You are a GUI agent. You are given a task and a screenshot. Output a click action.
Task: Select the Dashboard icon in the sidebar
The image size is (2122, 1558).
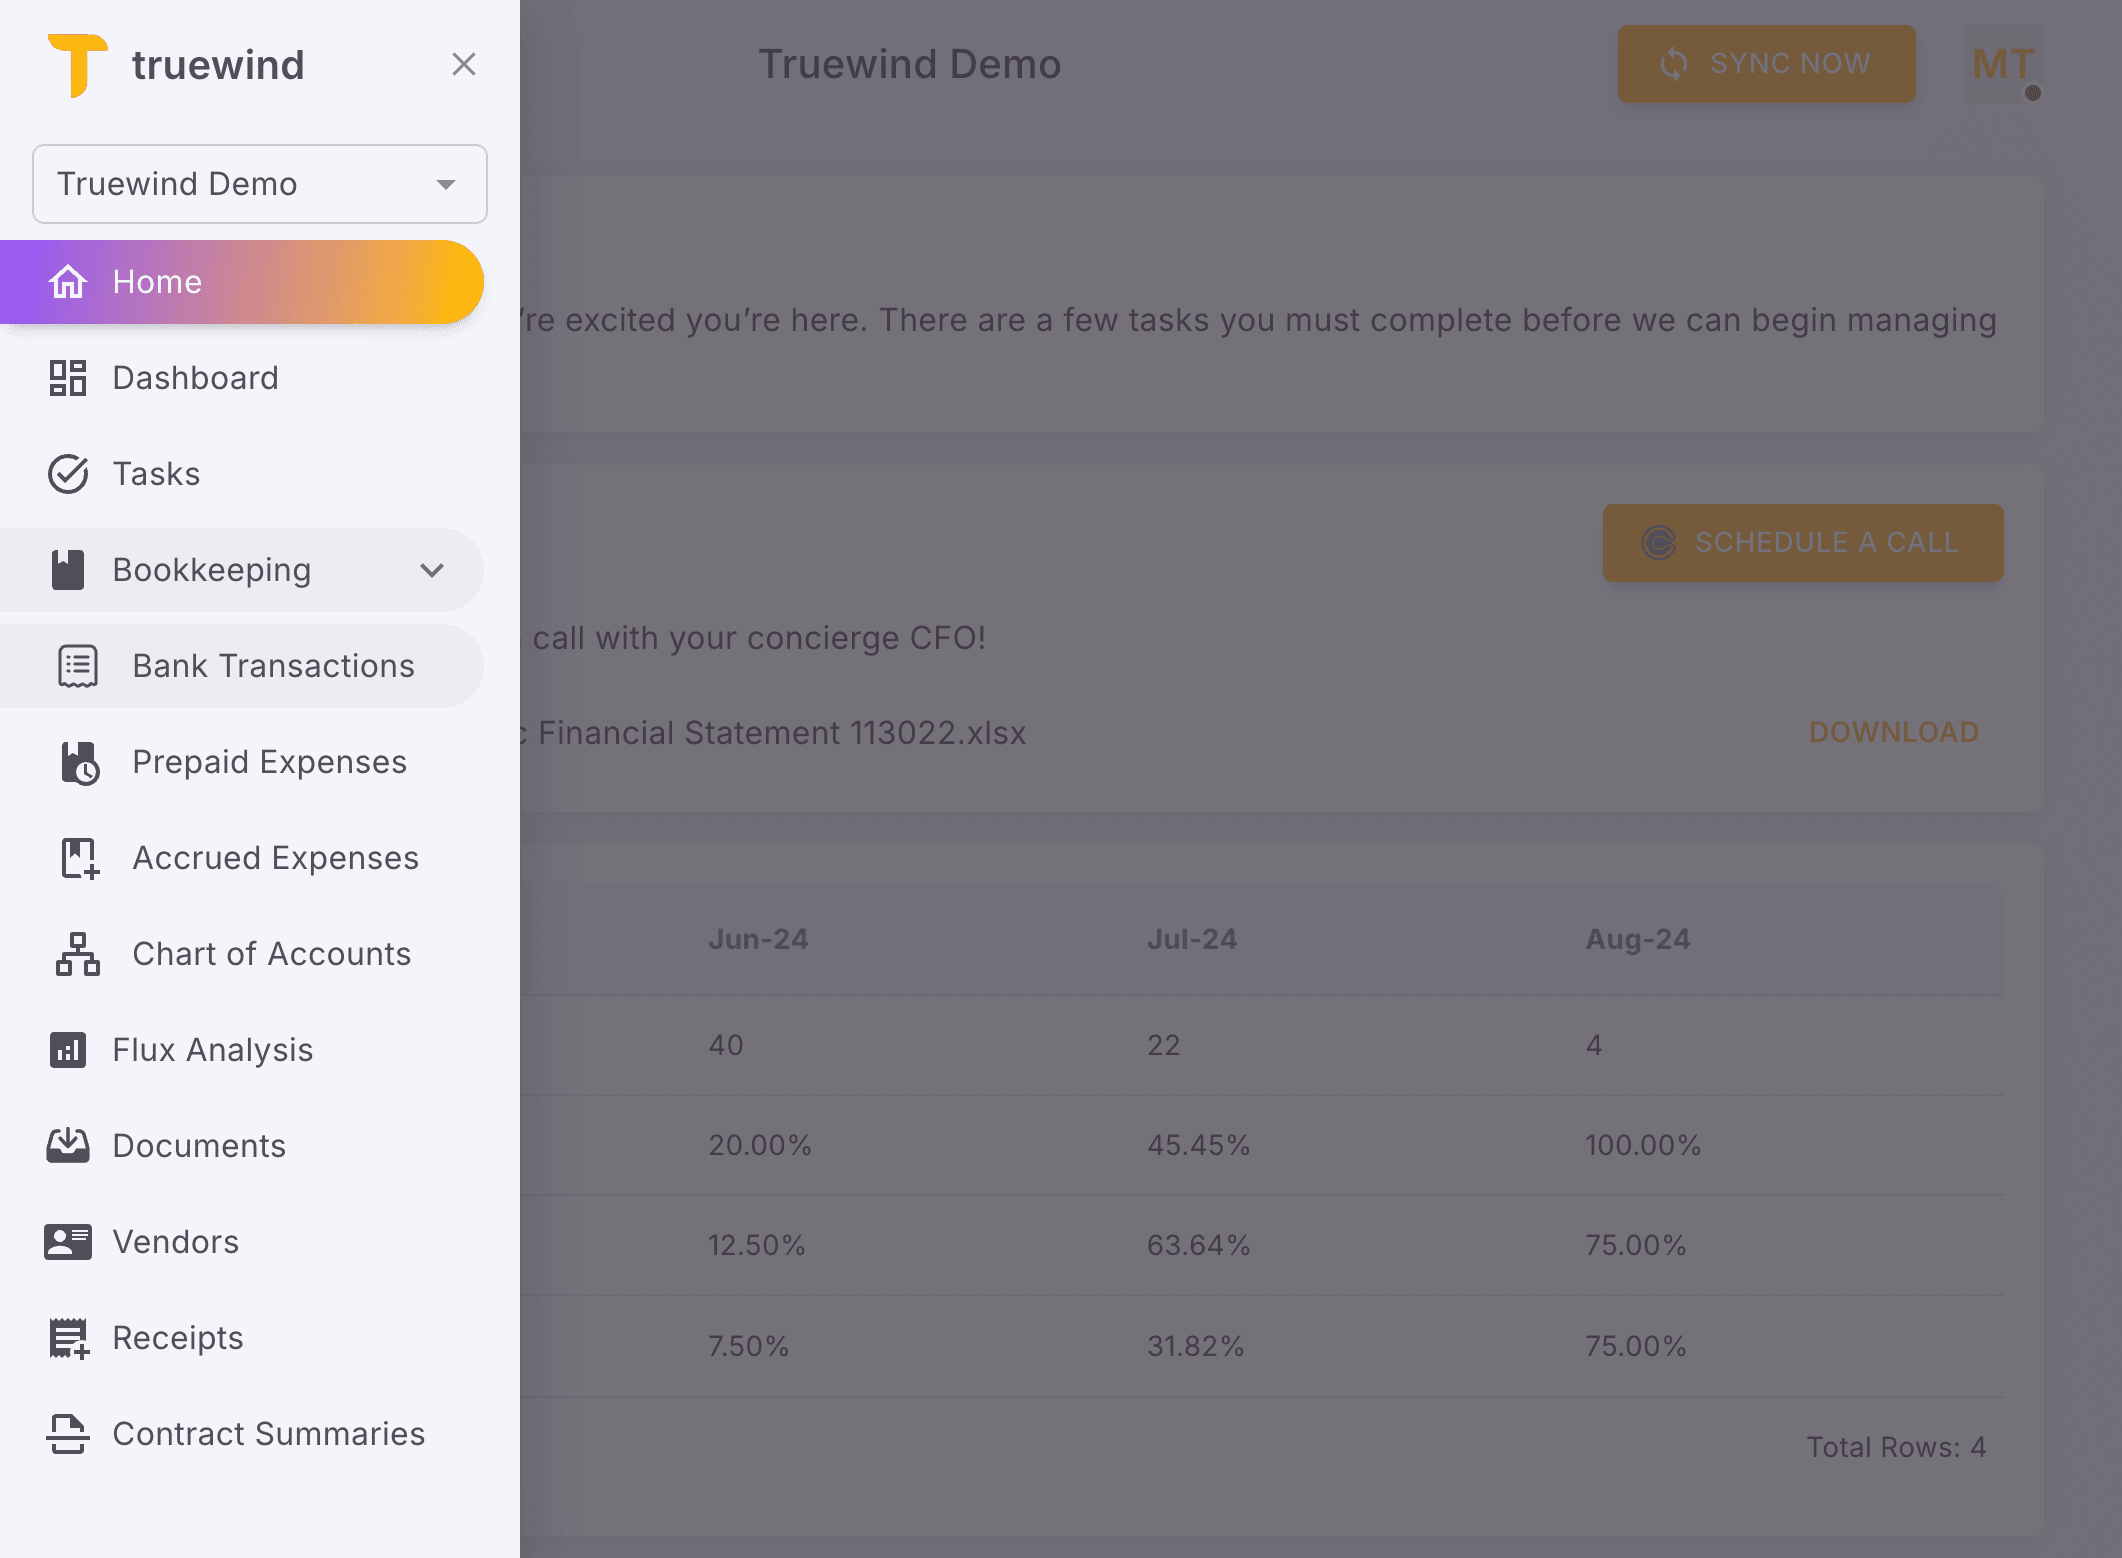tap(68, 377)
